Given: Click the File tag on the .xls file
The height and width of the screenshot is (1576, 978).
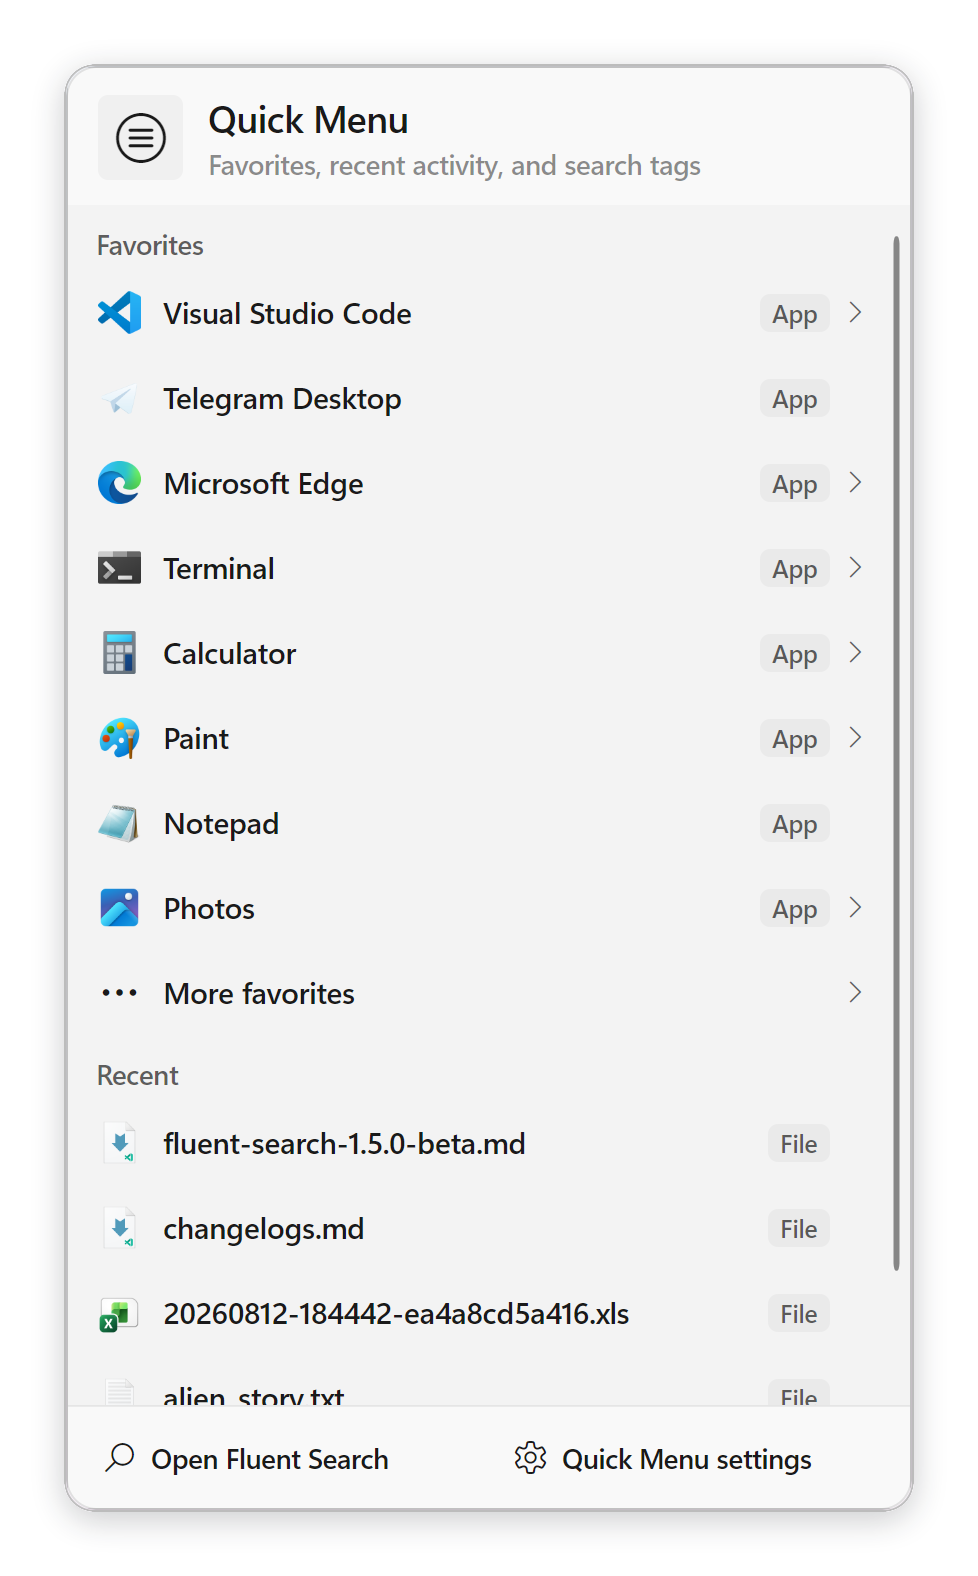Looking at the screenshot, I should [799, 1314].
